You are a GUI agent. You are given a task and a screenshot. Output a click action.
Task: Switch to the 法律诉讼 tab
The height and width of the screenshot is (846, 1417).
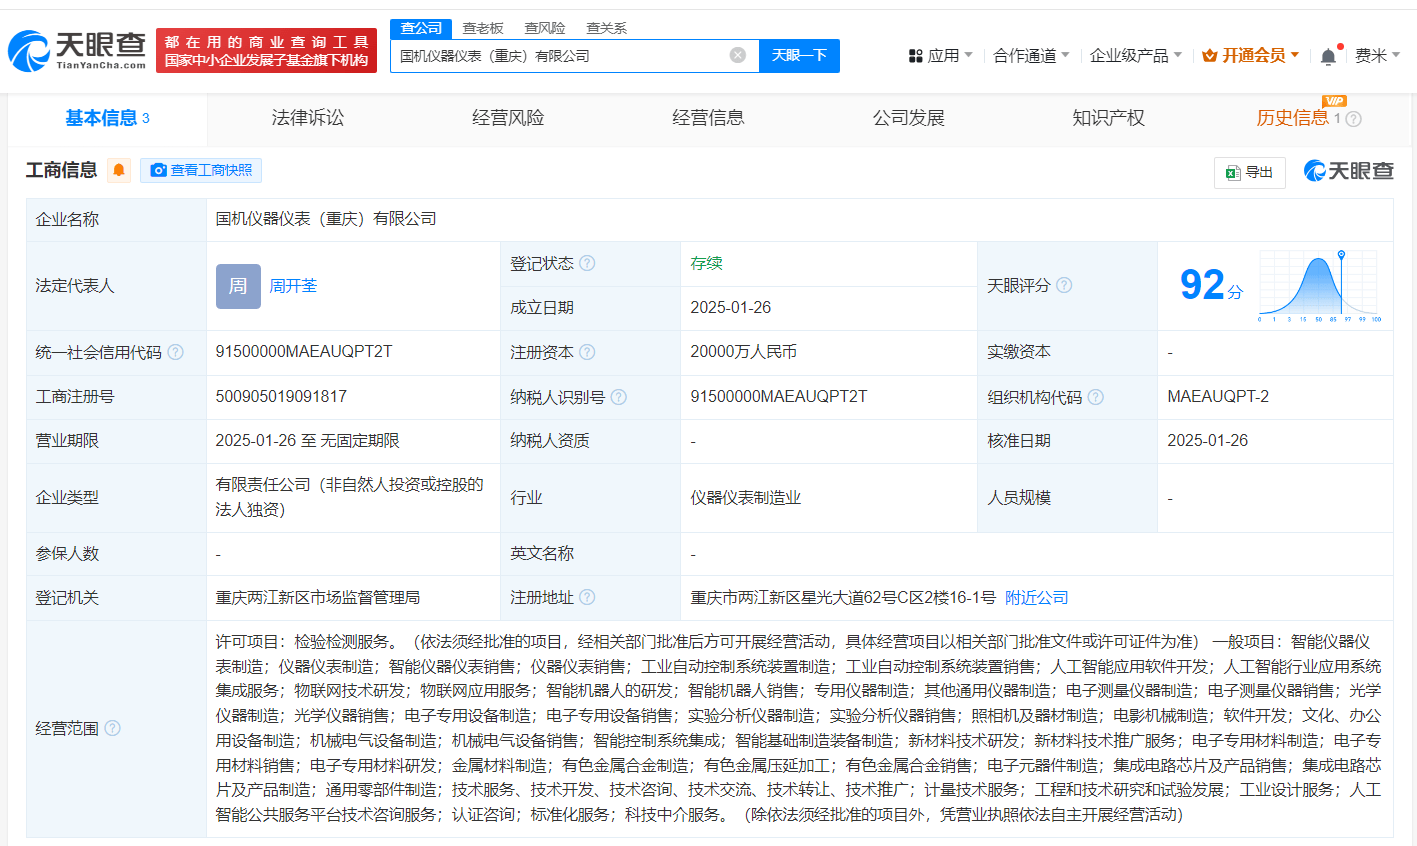coord(308,118)
